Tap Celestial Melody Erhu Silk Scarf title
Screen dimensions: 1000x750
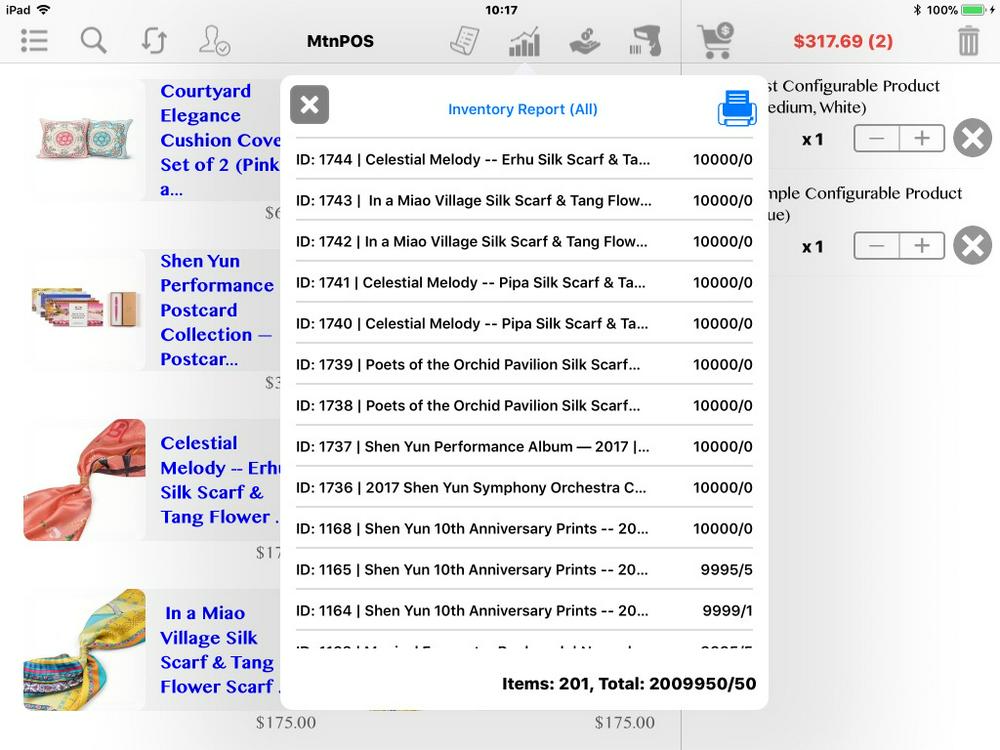pos(220,480)
